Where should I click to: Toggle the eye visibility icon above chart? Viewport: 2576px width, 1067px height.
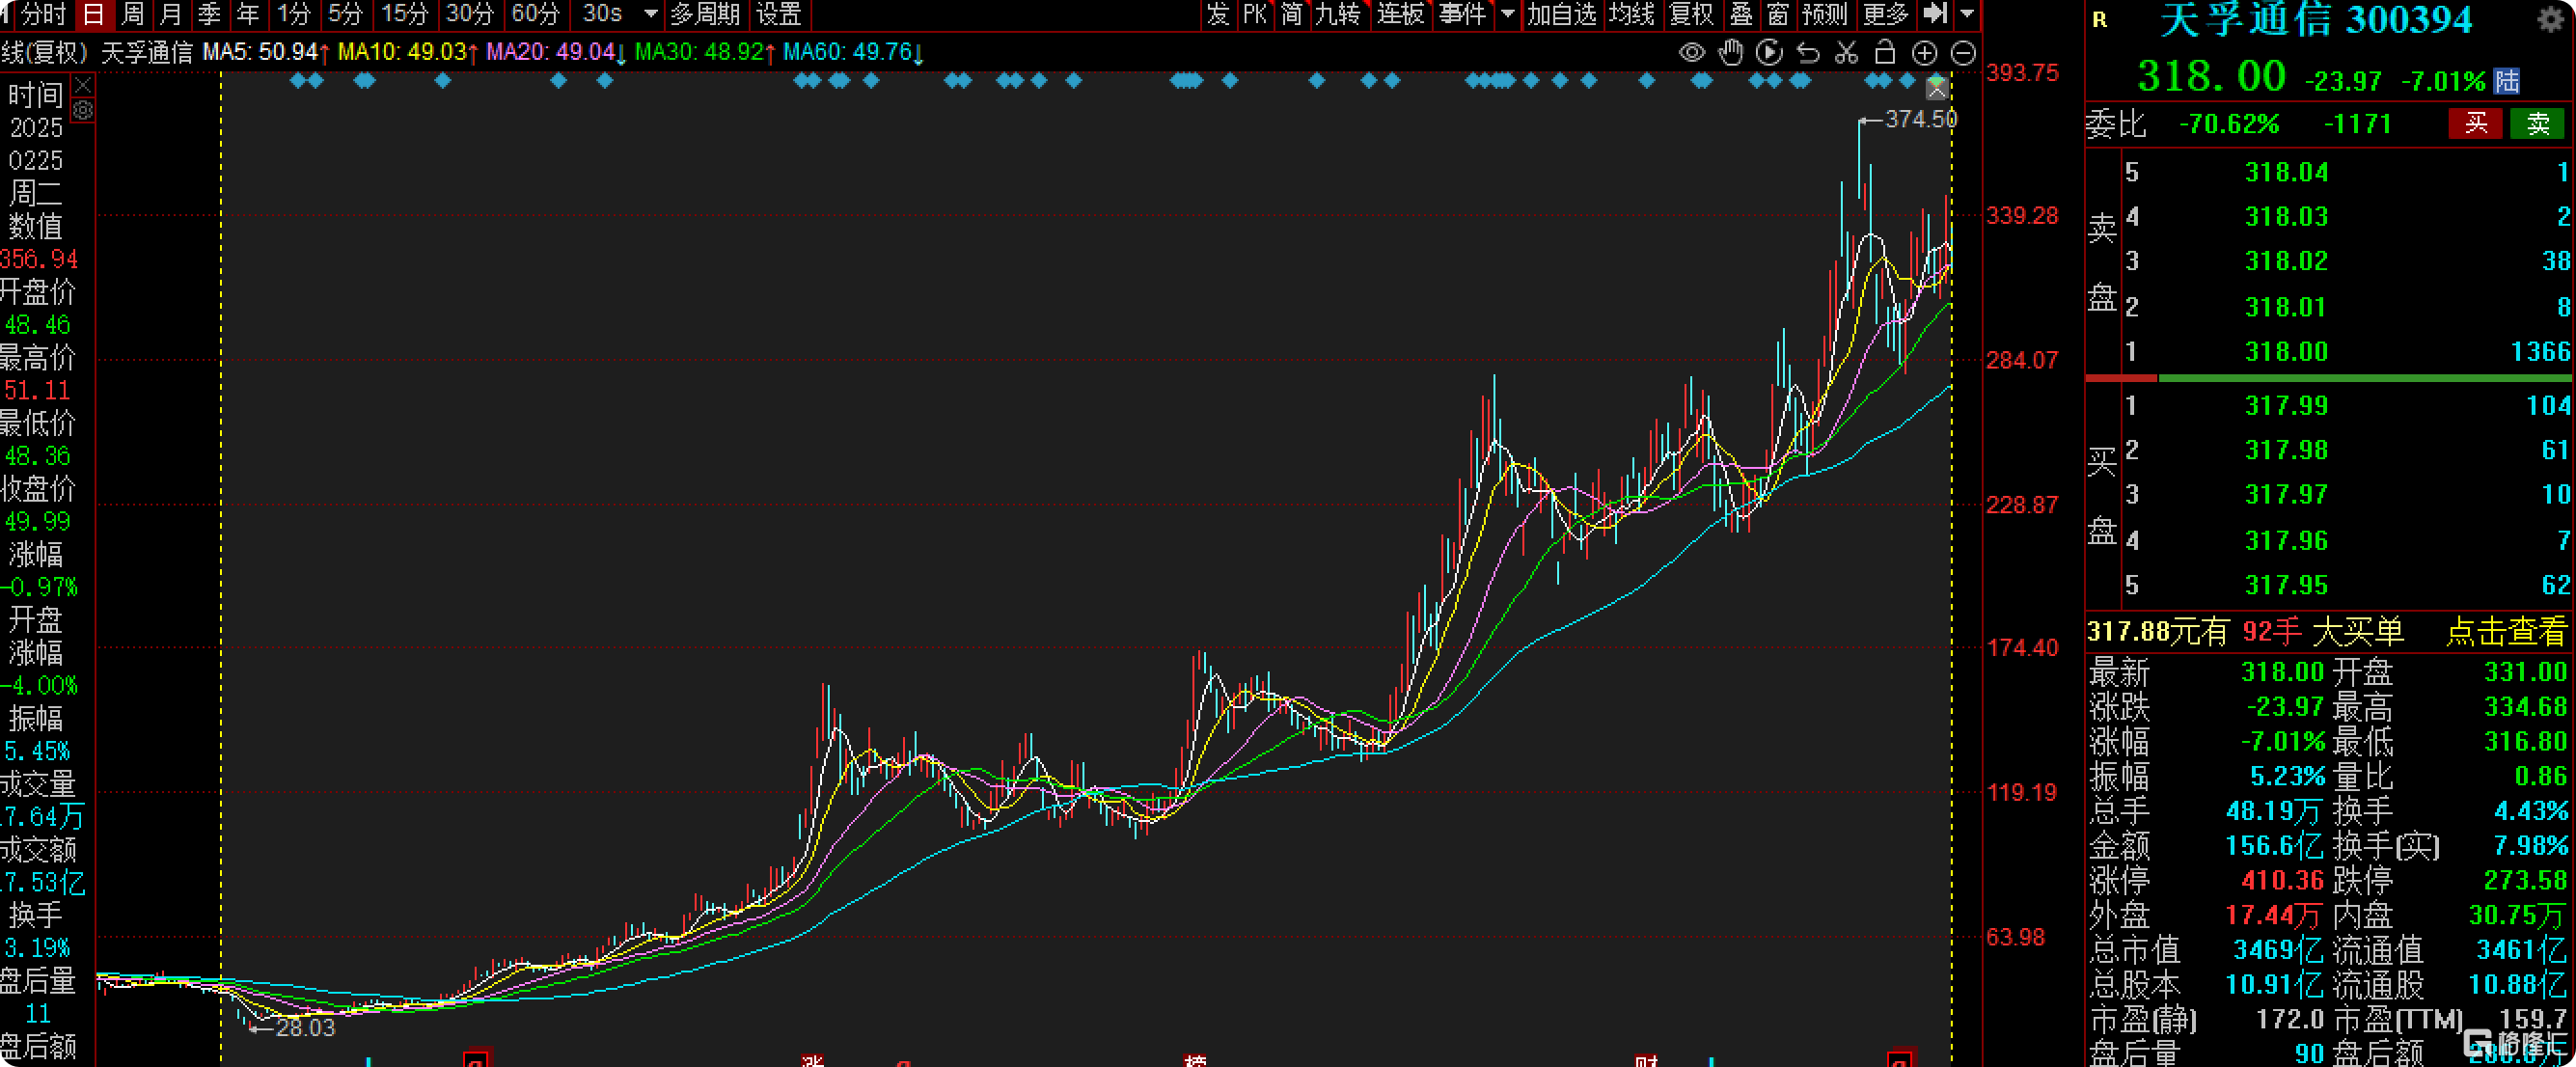(1691, 53)
